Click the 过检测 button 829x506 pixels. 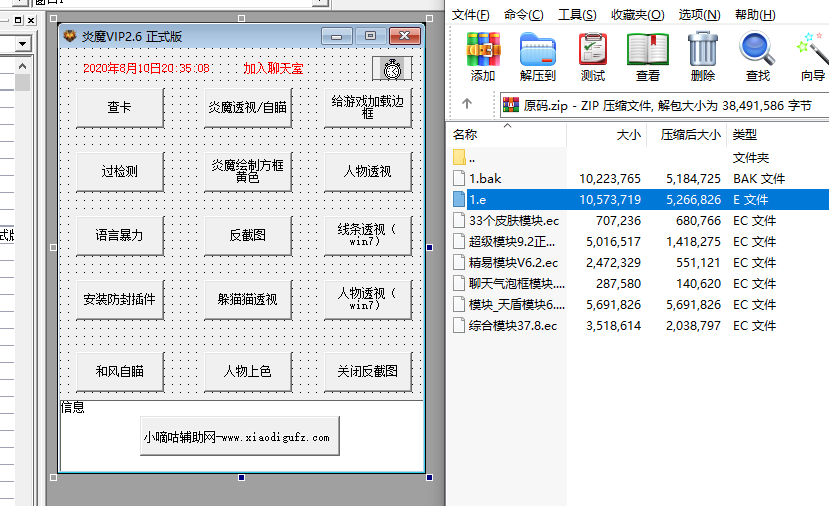coord(120,171)
